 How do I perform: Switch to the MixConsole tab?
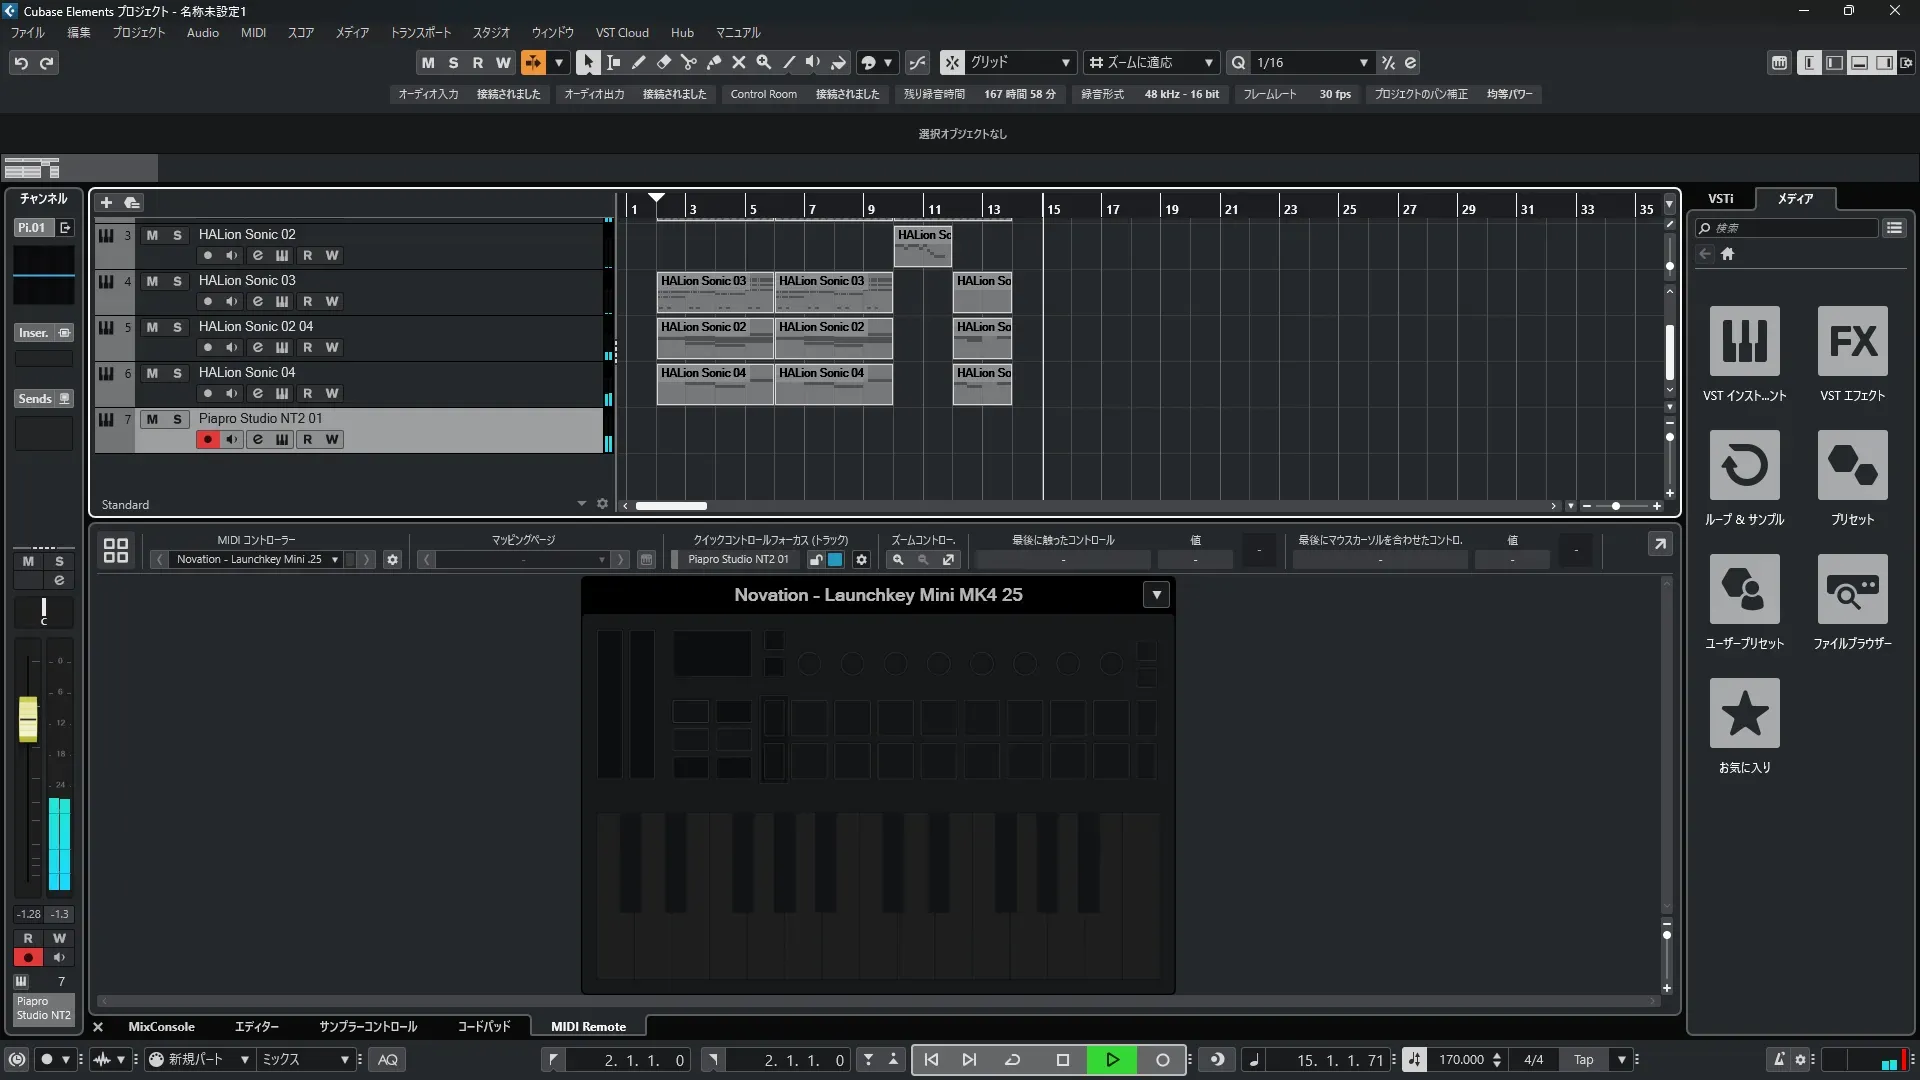pos(161,1026)
